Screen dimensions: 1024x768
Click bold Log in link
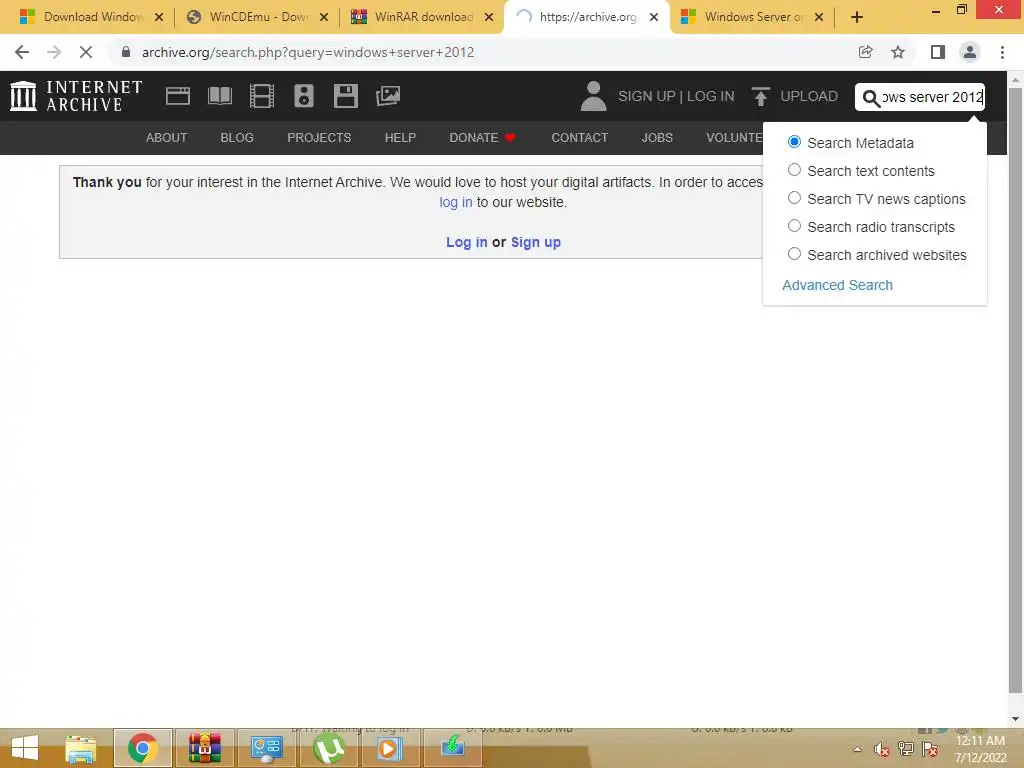[466, 242]
